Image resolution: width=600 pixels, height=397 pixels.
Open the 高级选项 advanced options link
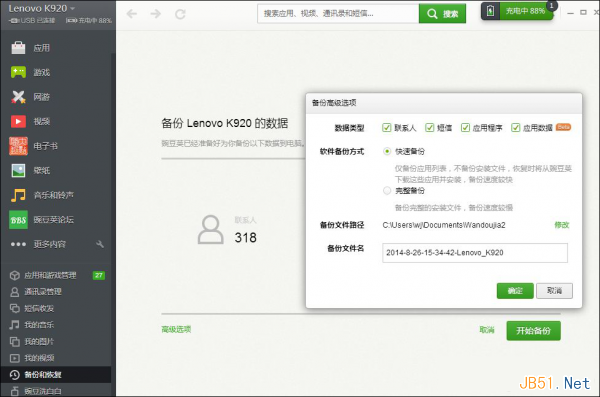[x=176, y=329]
